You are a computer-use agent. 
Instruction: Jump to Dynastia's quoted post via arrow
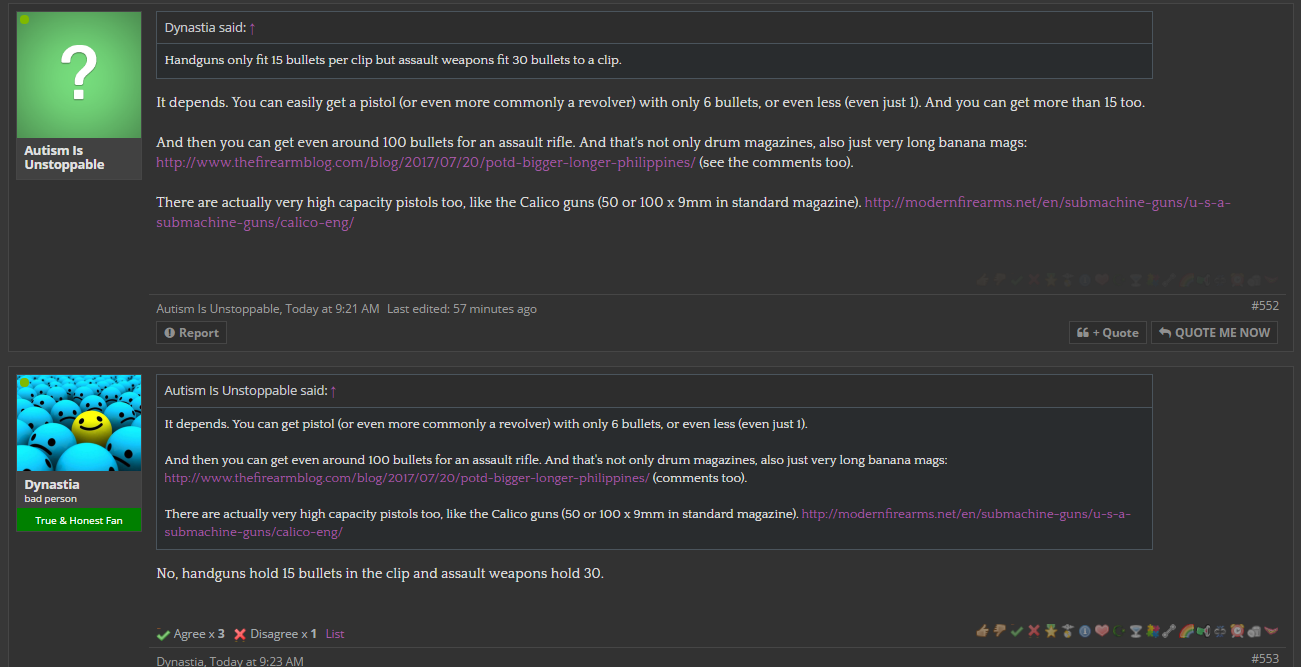click(x=253, y=28)
